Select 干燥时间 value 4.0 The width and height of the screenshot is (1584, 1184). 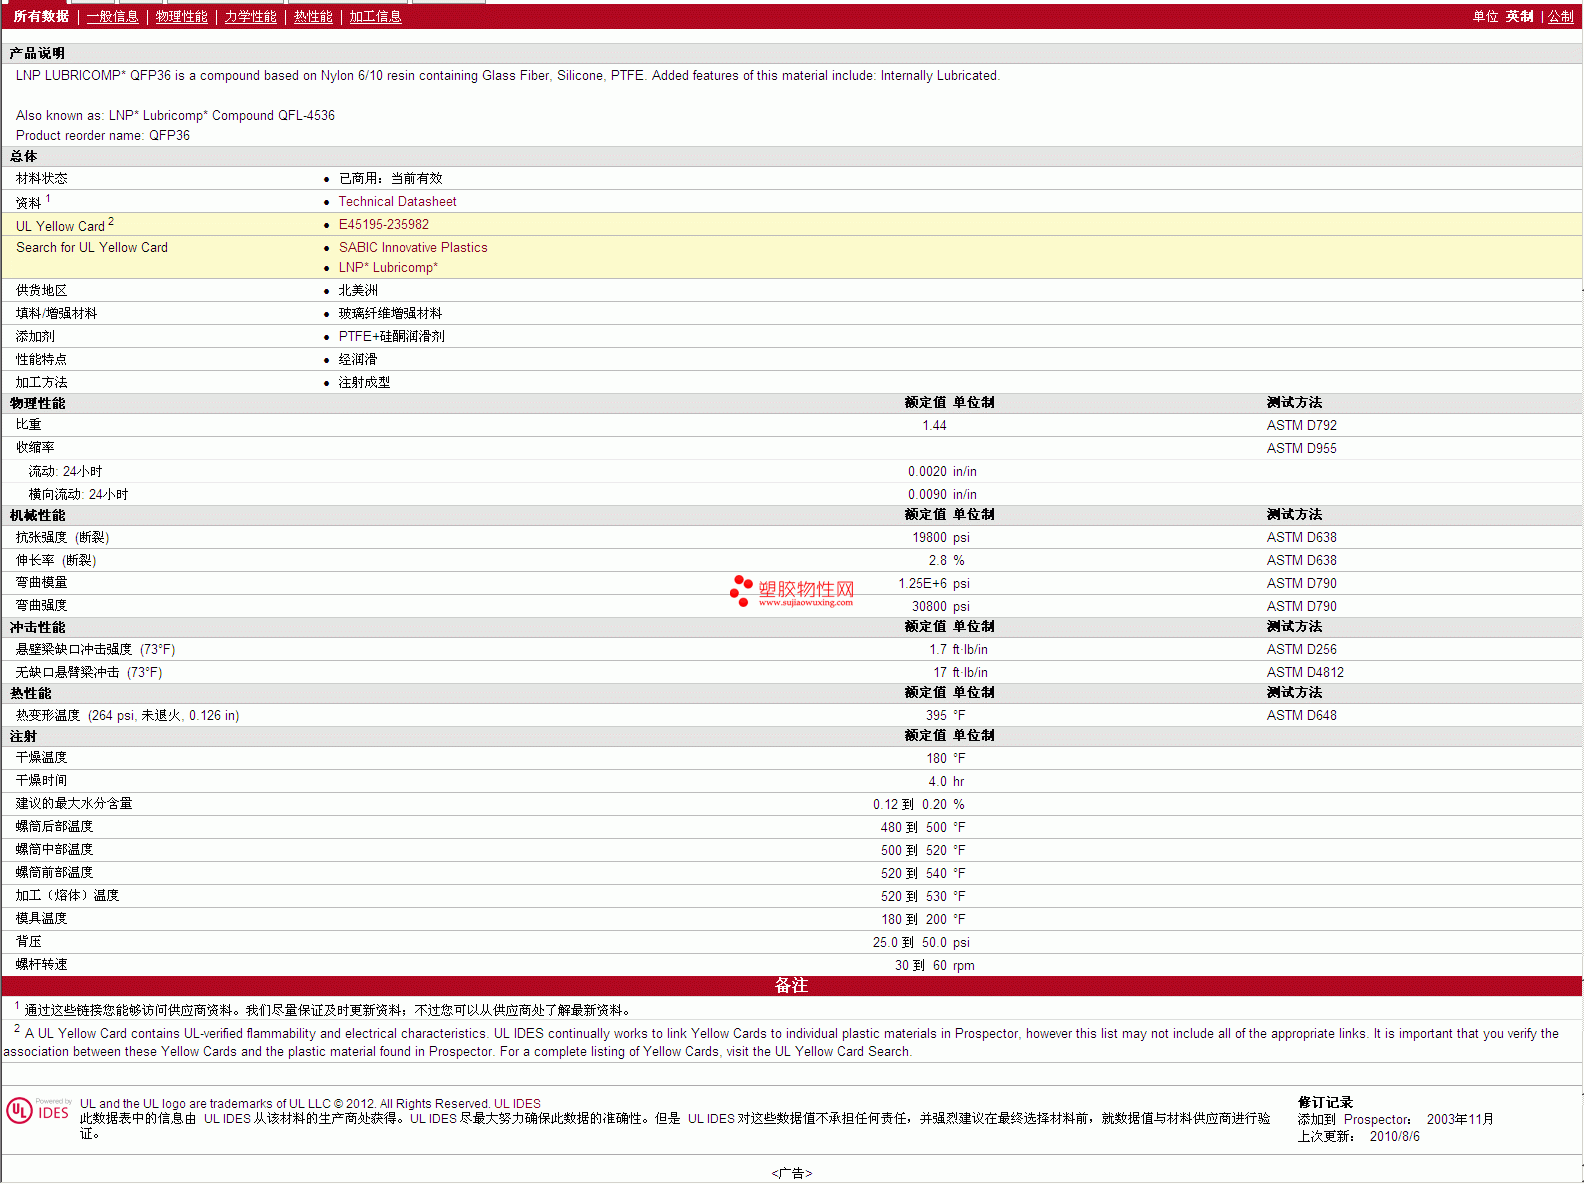coord(937,782)
